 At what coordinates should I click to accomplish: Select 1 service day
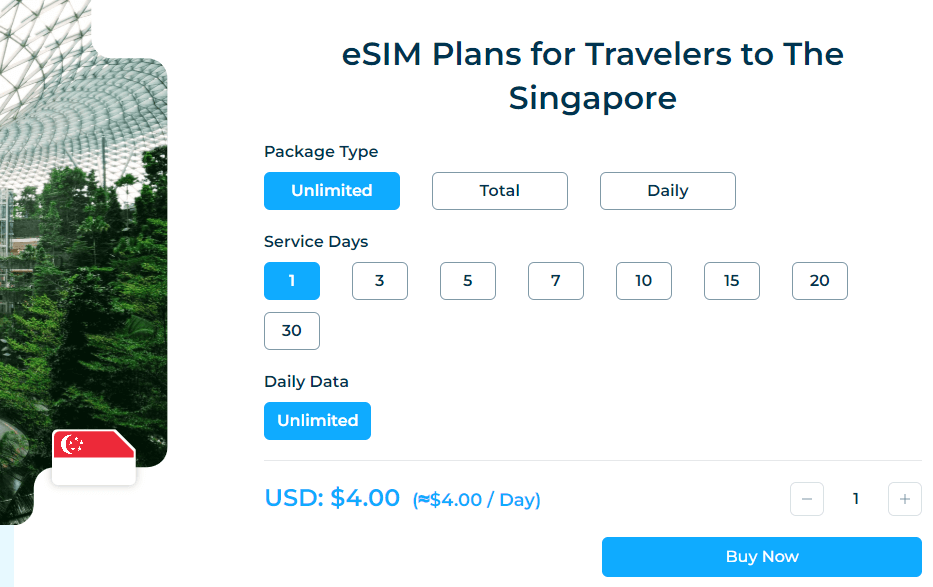[x=292, y=281]
